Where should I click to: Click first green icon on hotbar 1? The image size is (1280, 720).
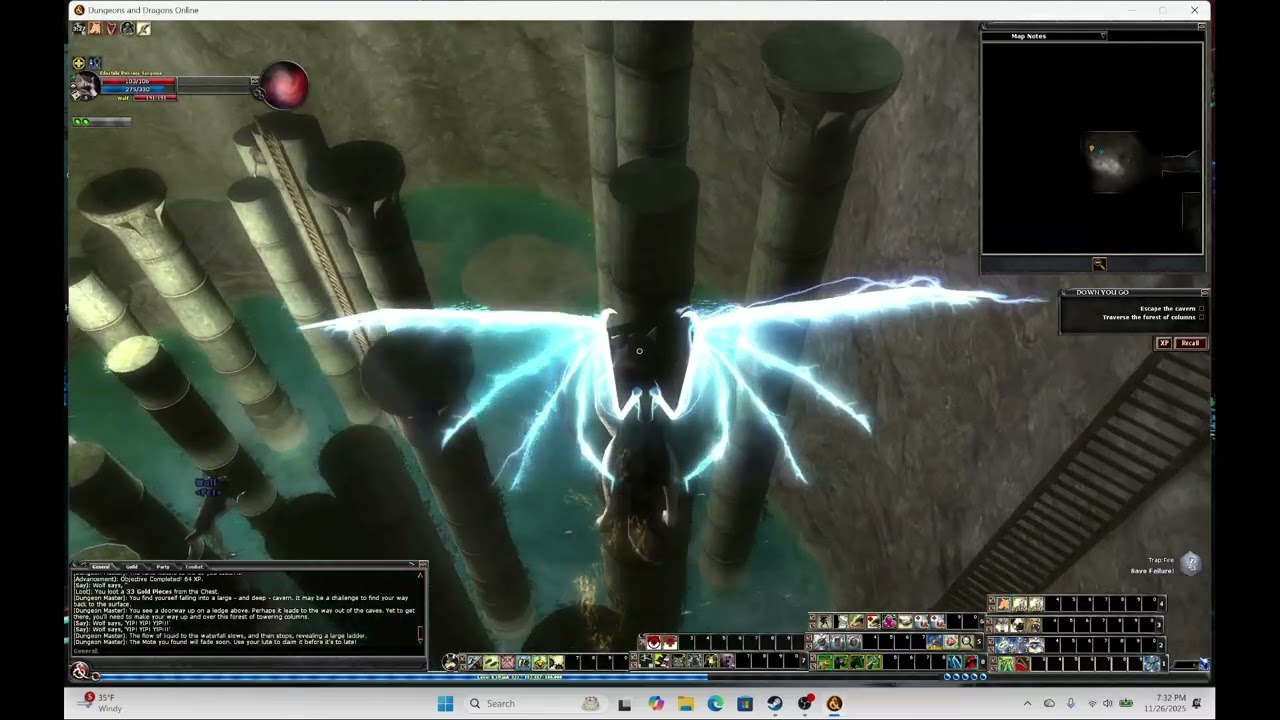point(1006,664)
